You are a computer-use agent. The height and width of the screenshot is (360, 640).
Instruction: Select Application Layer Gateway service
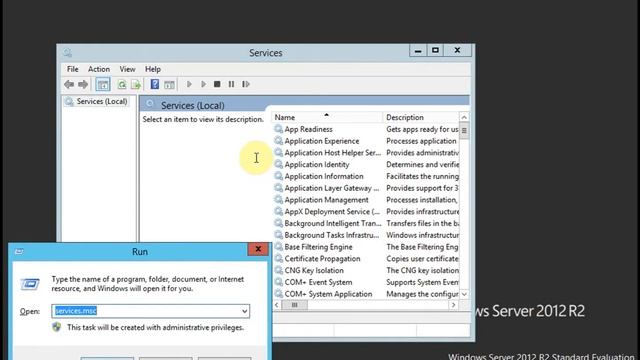pos(331,188)
